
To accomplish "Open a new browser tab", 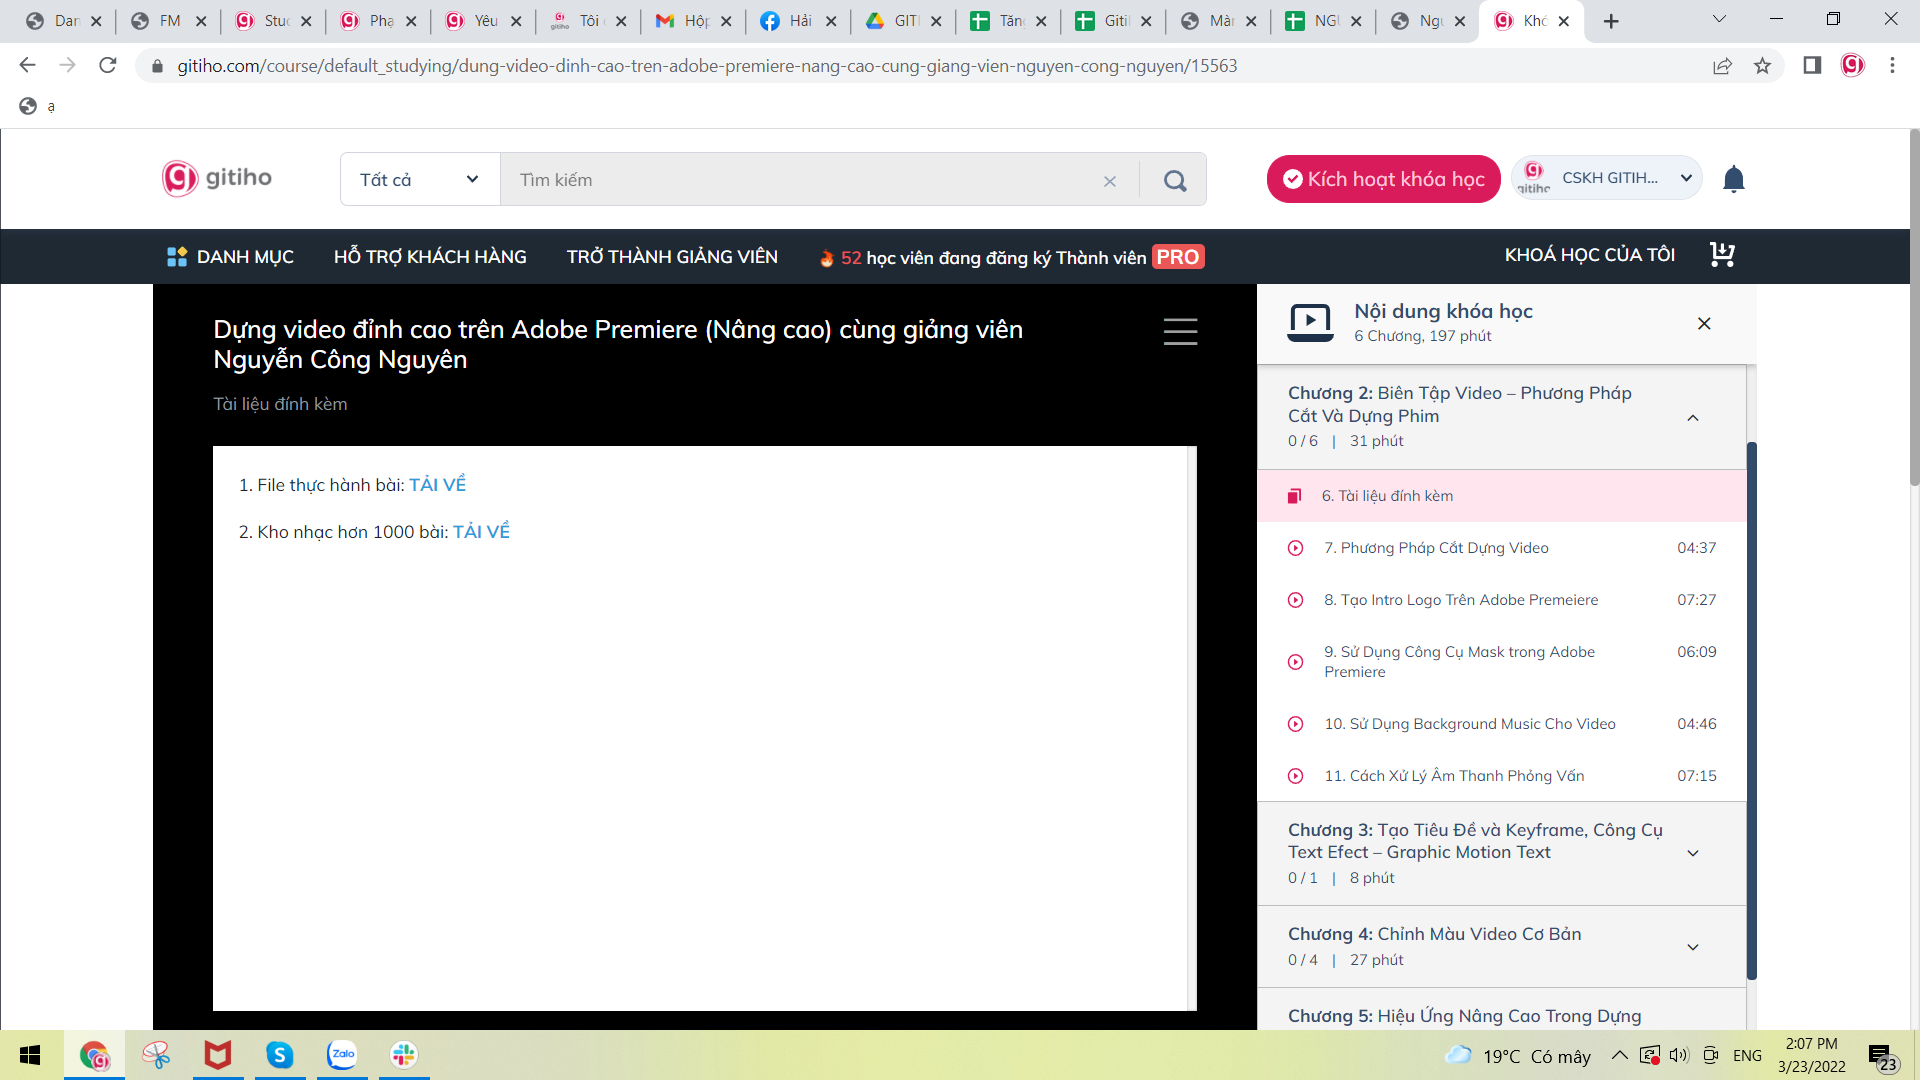I will pyautogui.click(x=1611, y=21).
